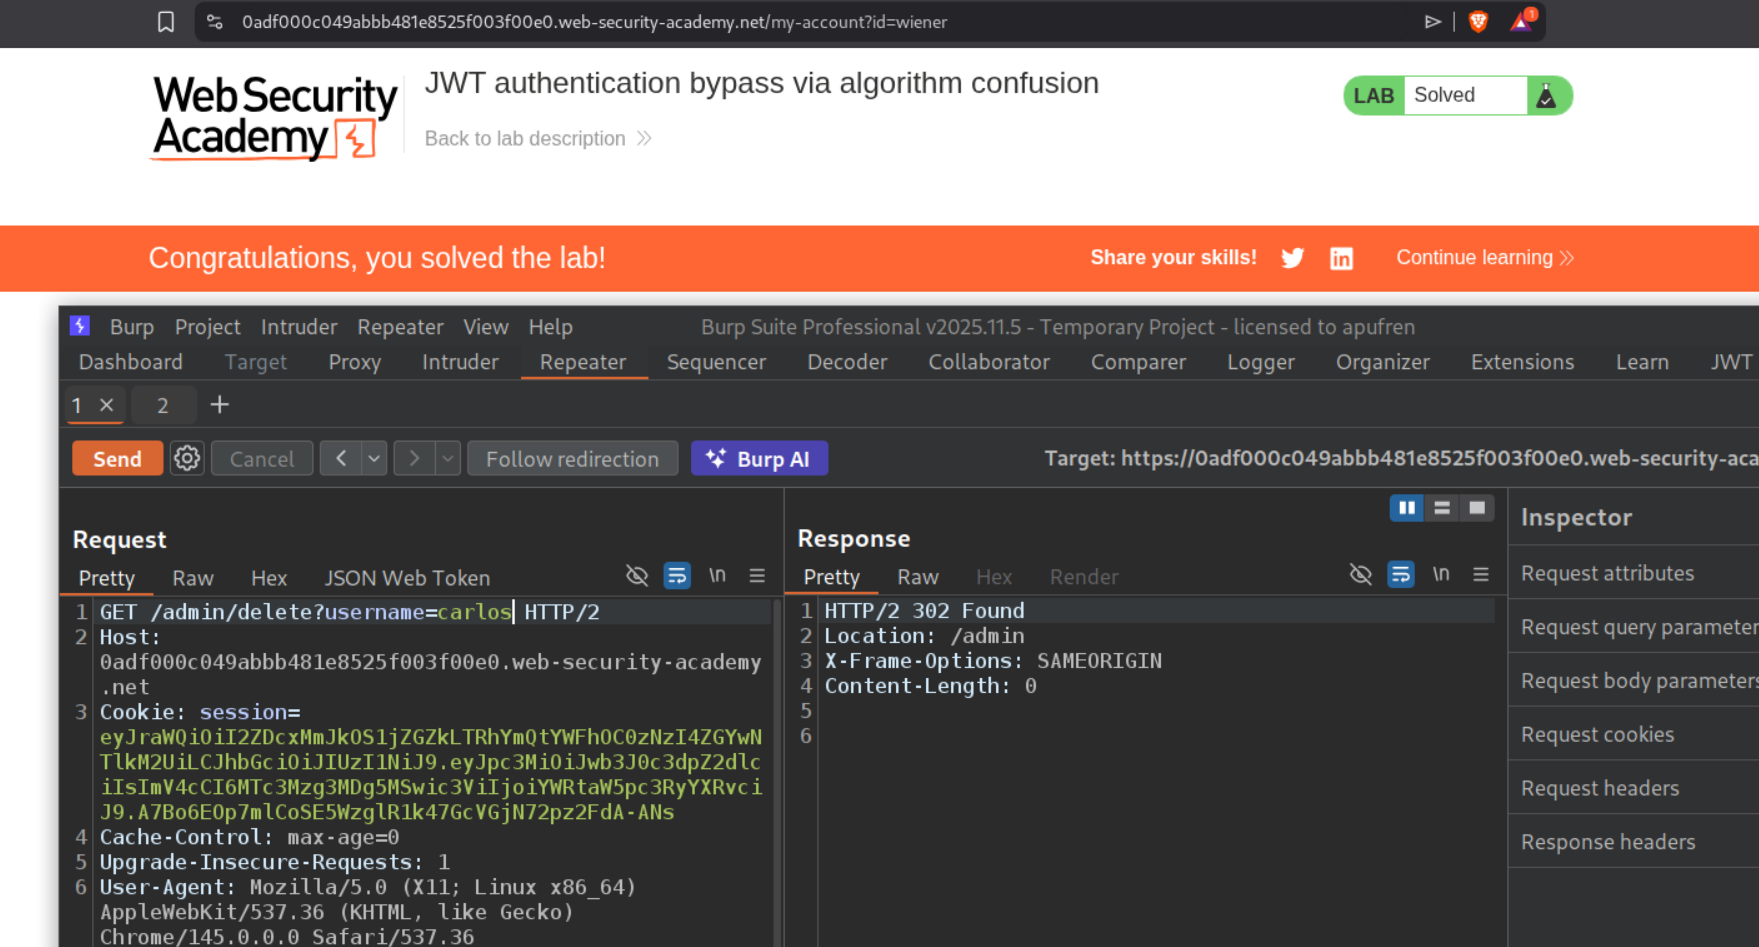
Task: Click the Repeater settings gear icon
Action: click(187, 459)
